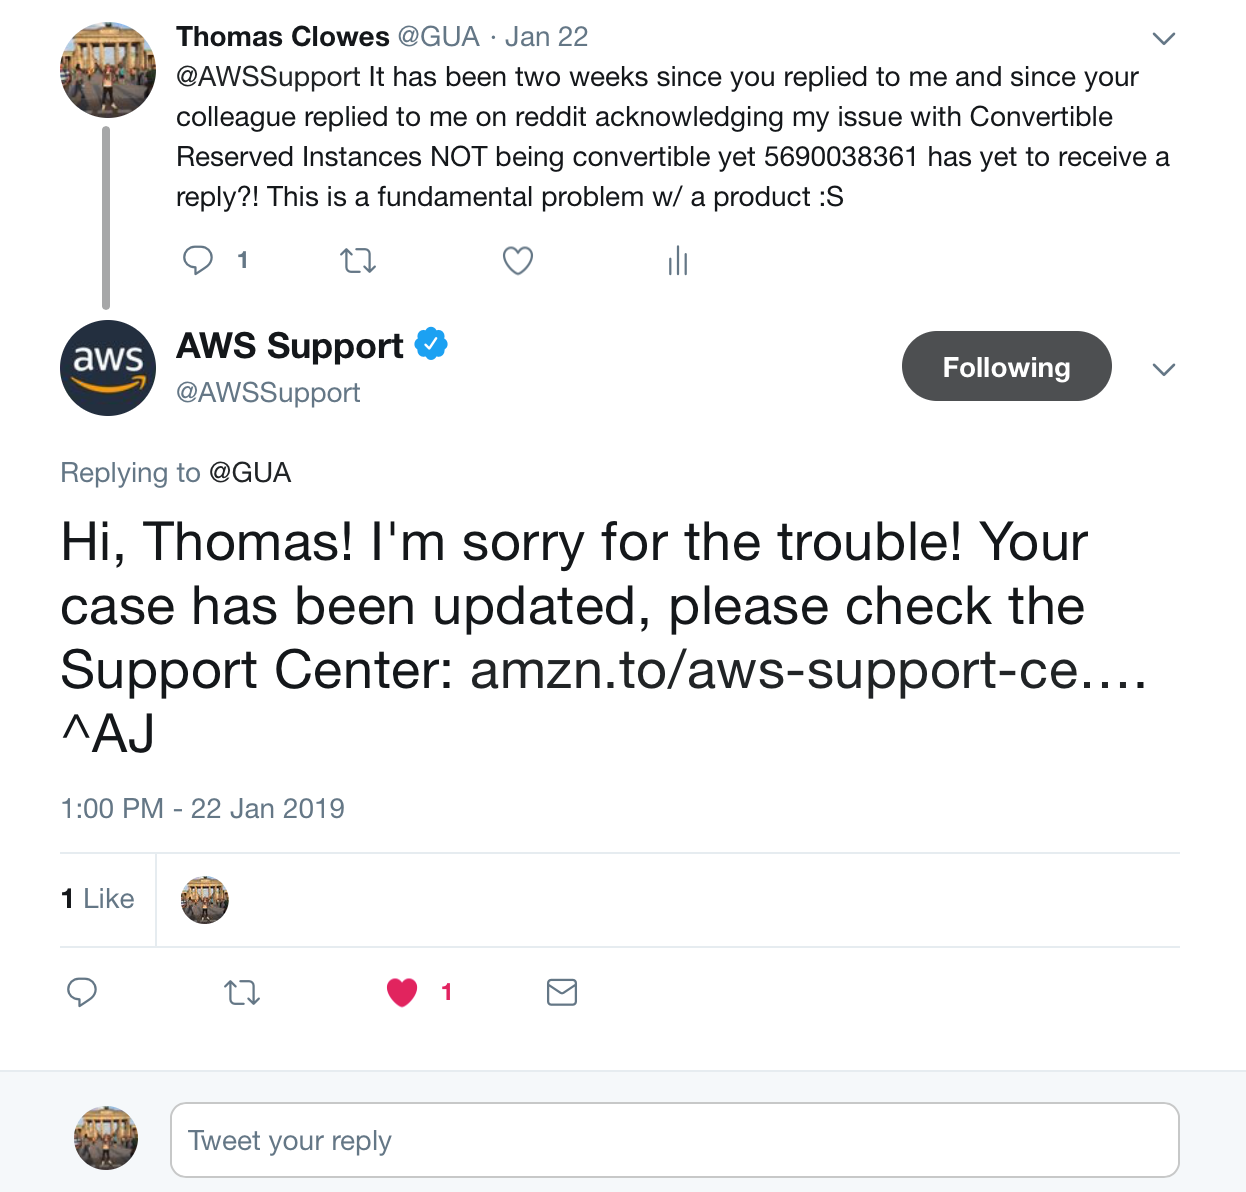Retweet the Thomas Clowes tweet
This screenshot has width=1246, height=1192.
358,261
